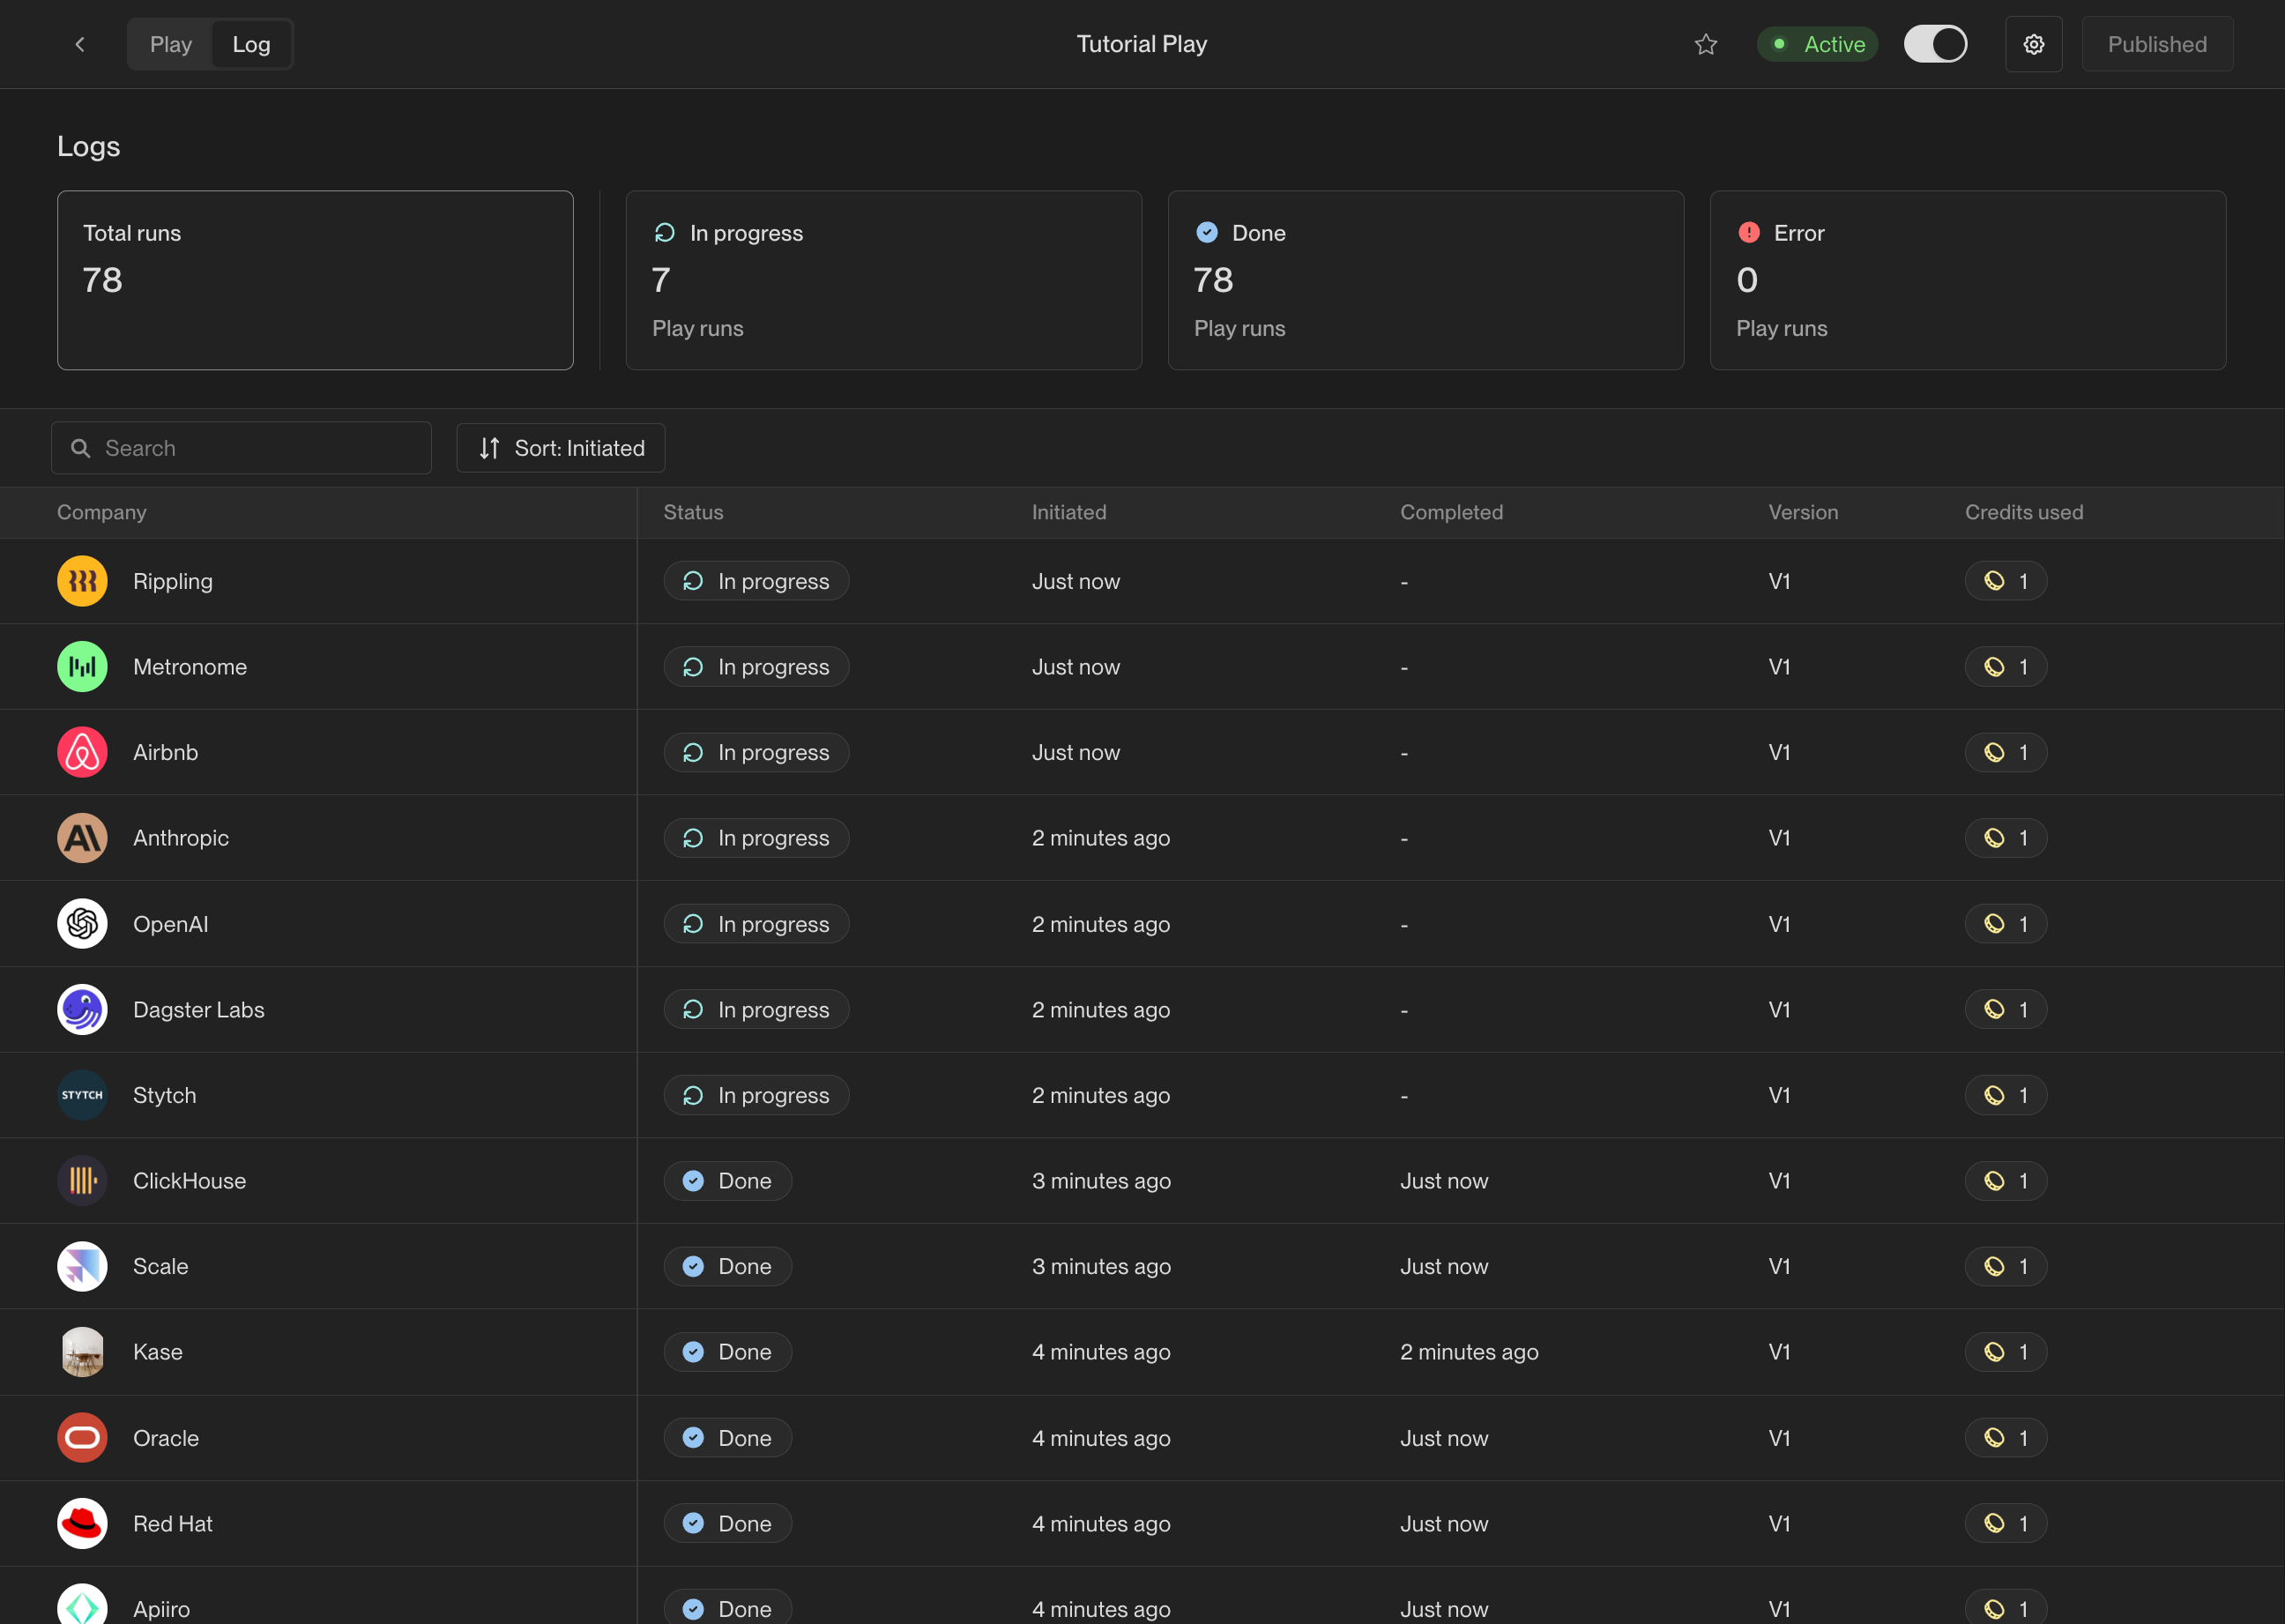This screenshot has width=2285, height=1624.
Task: Filter logs by In progress card
Action: [x=883, y=280]
